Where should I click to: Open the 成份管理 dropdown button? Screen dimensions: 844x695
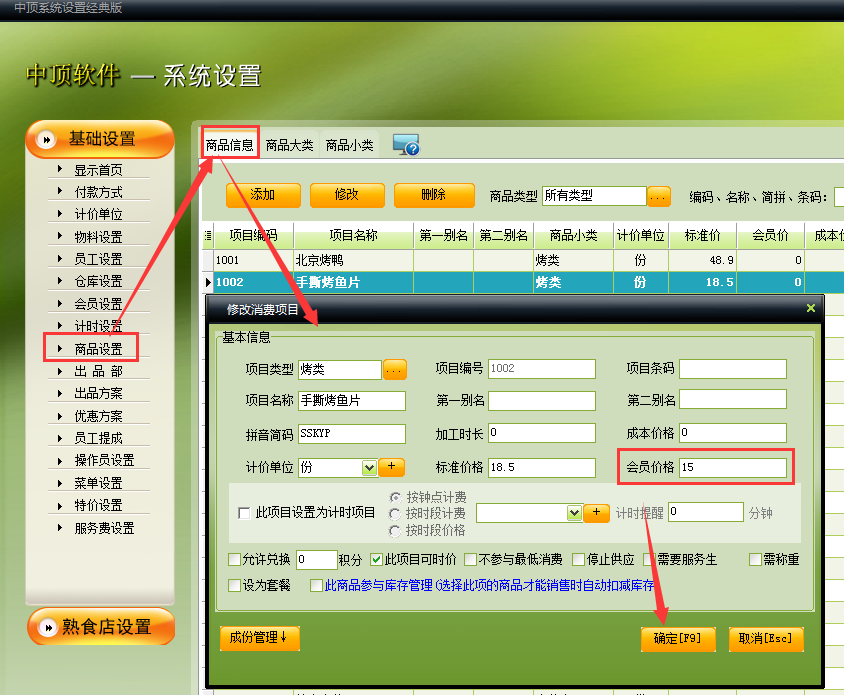click(259, 638)
